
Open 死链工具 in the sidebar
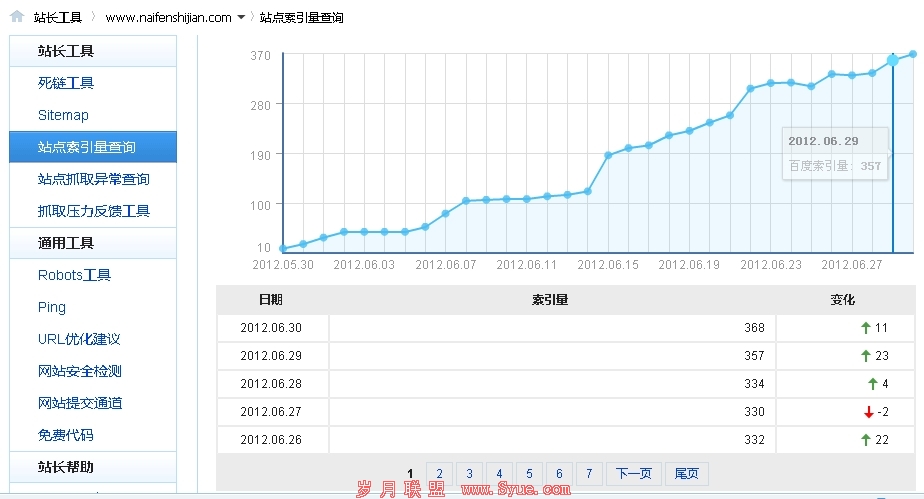[x=65, y=83]
